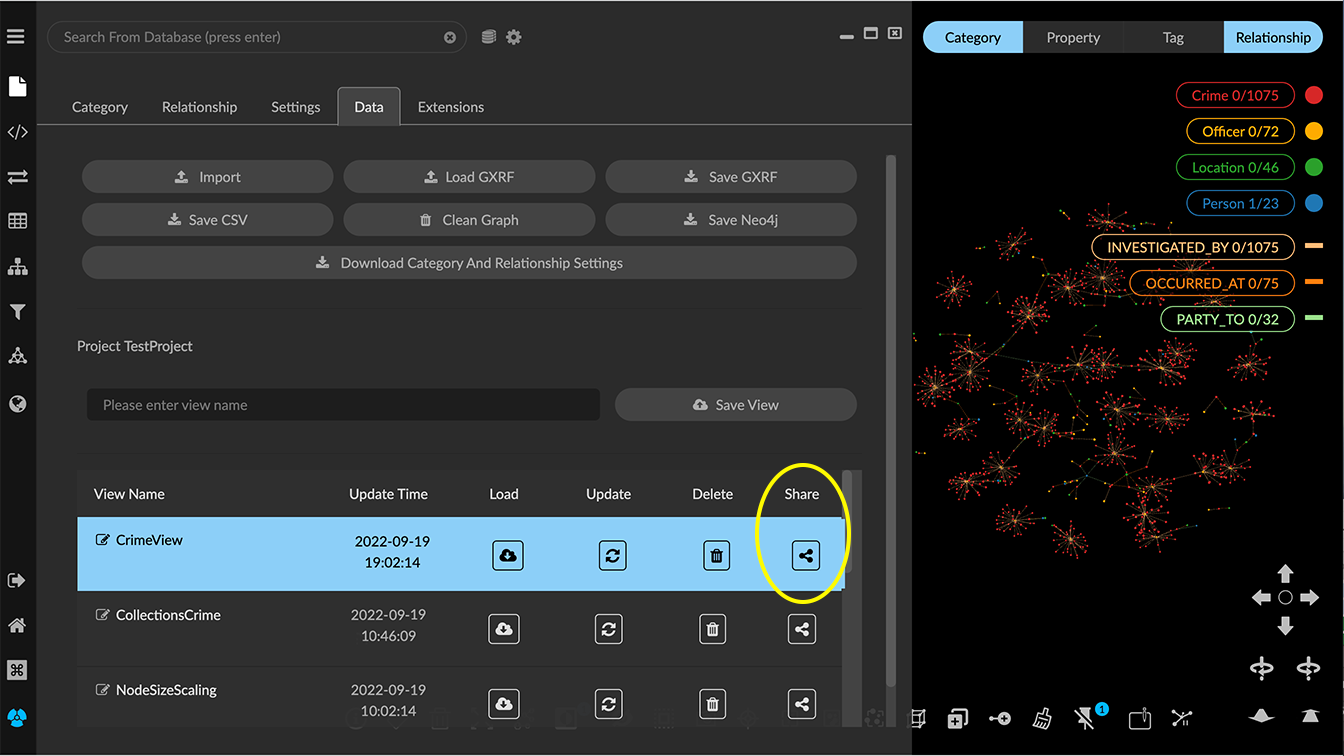The width and height of the screenshot is (1344, 756).
Task: Open the globe icon in left sidebar
Action: coord(17,404)
